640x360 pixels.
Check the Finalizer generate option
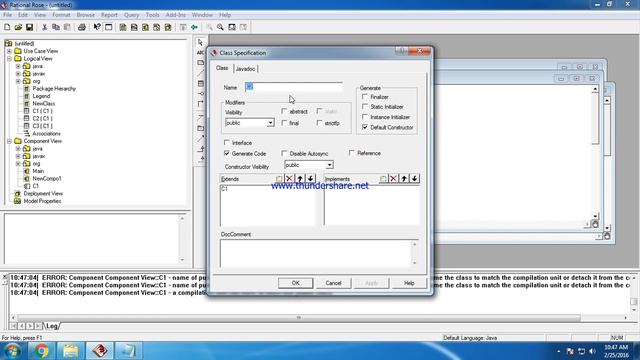(x=365, y=97)
